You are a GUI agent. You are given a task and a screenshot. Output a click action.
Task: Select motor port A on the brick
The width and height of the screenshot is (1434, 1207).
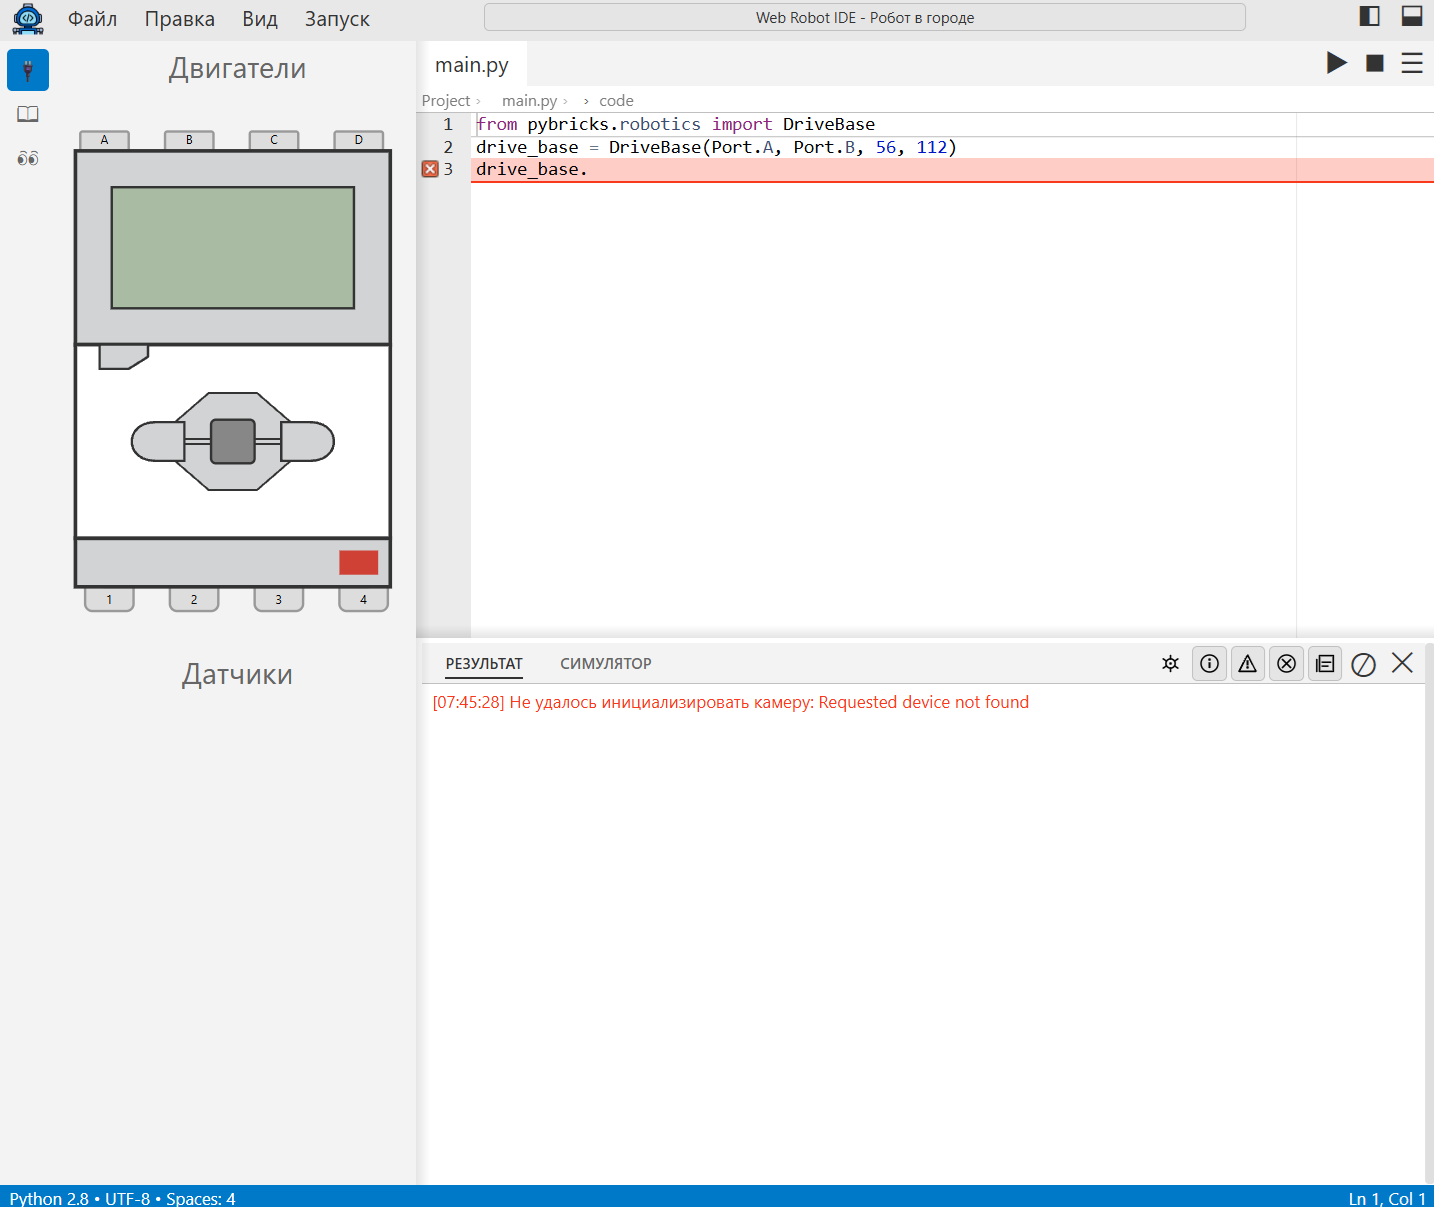(104, 140)
